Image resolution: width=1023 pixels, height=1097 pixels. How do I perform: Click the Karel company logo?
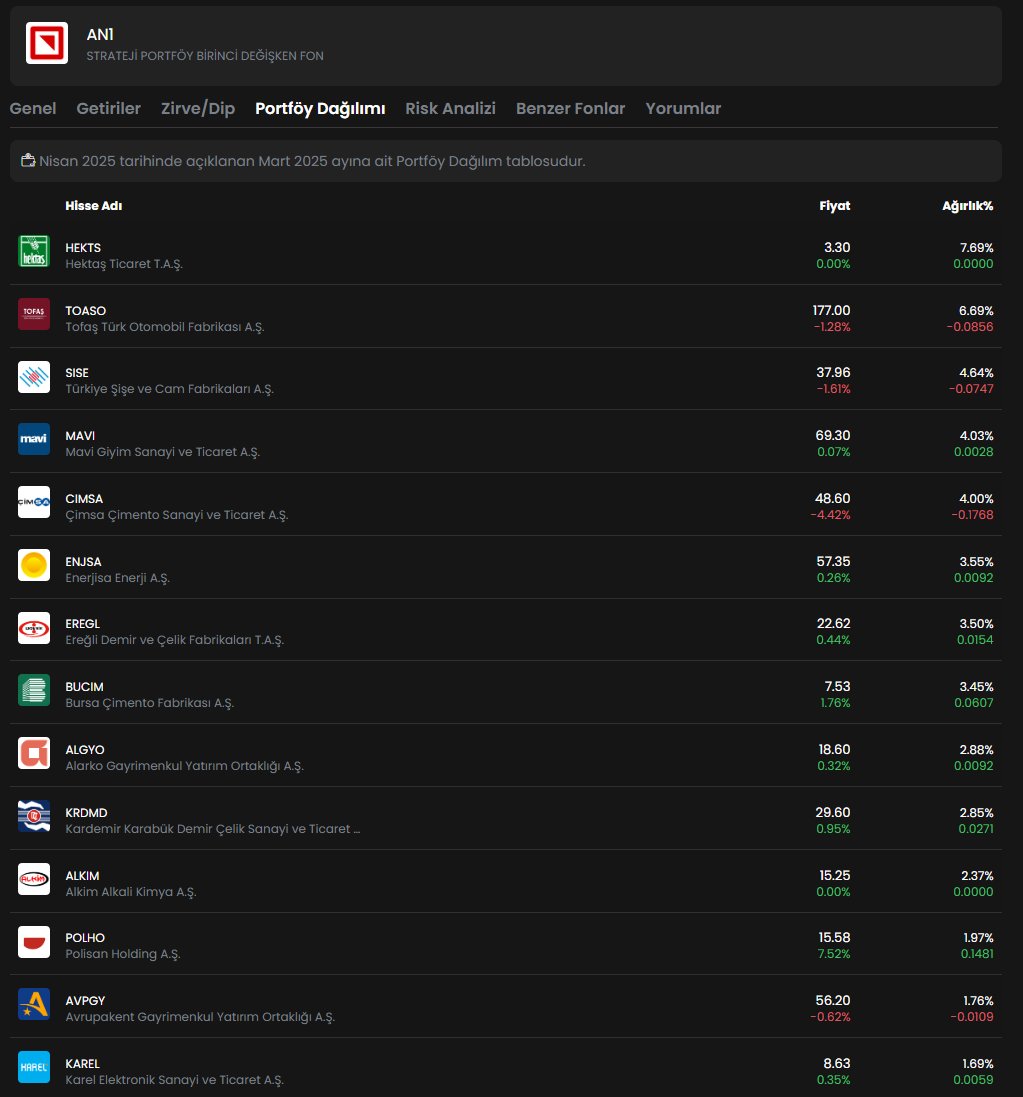click(34, 1068)
